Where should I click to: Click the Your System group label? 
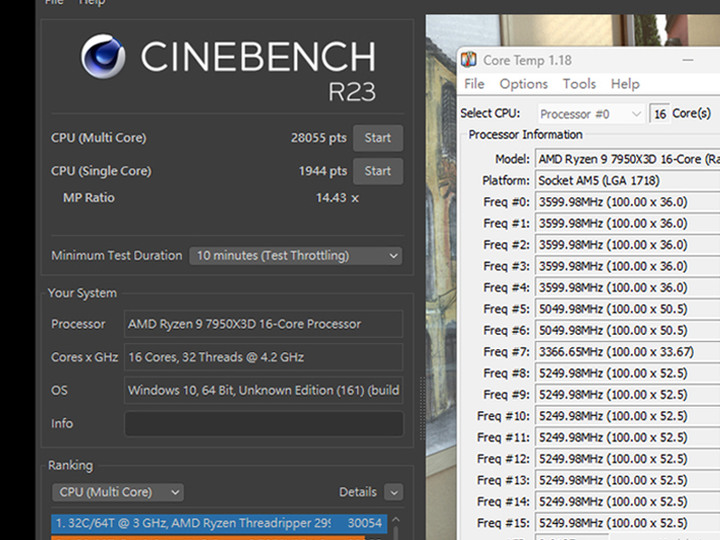(82, 293)
